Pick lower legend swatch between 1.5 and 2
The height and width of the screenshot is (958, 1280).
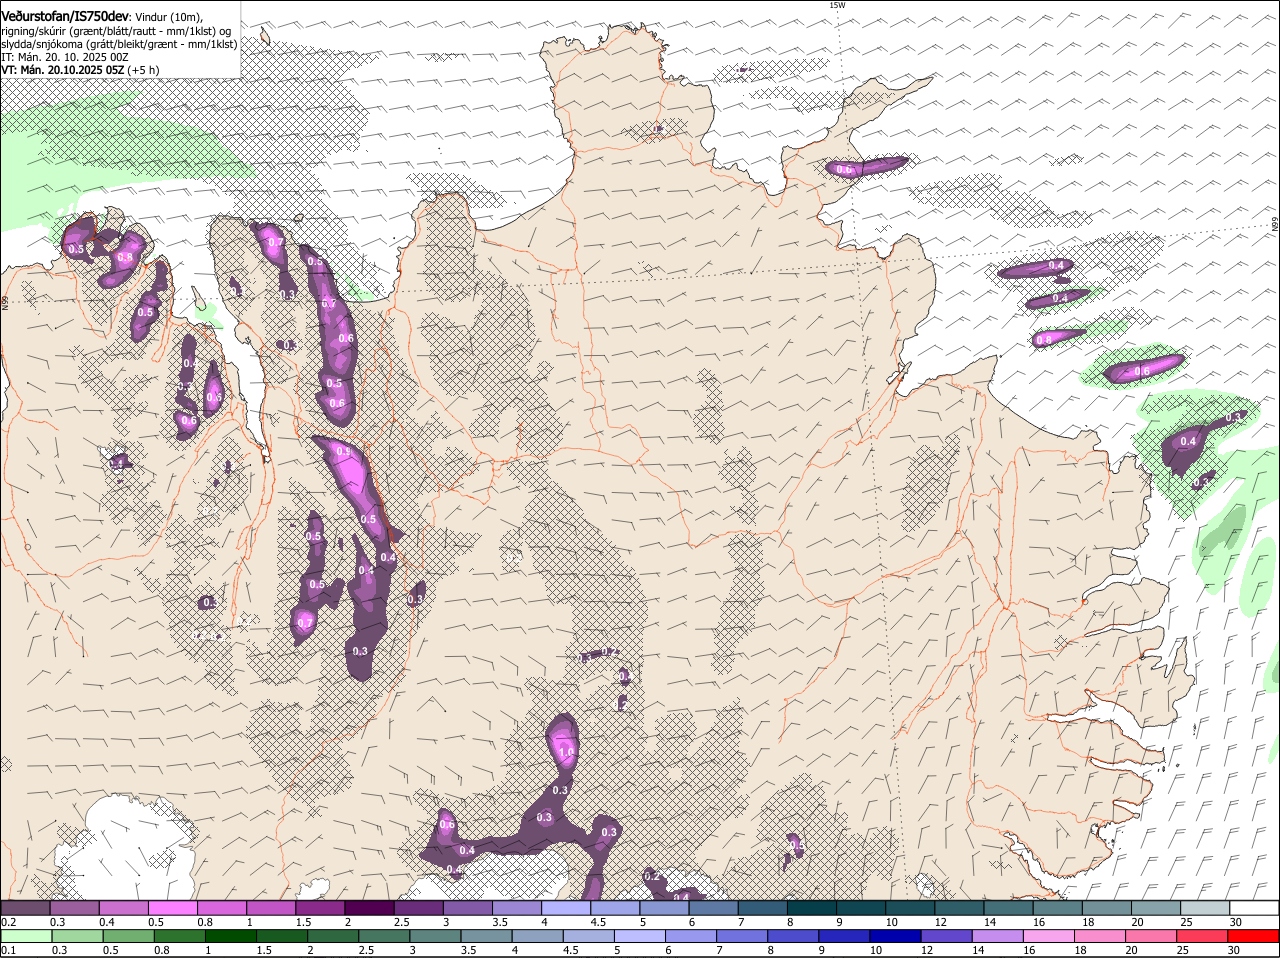tap(282, 936)
